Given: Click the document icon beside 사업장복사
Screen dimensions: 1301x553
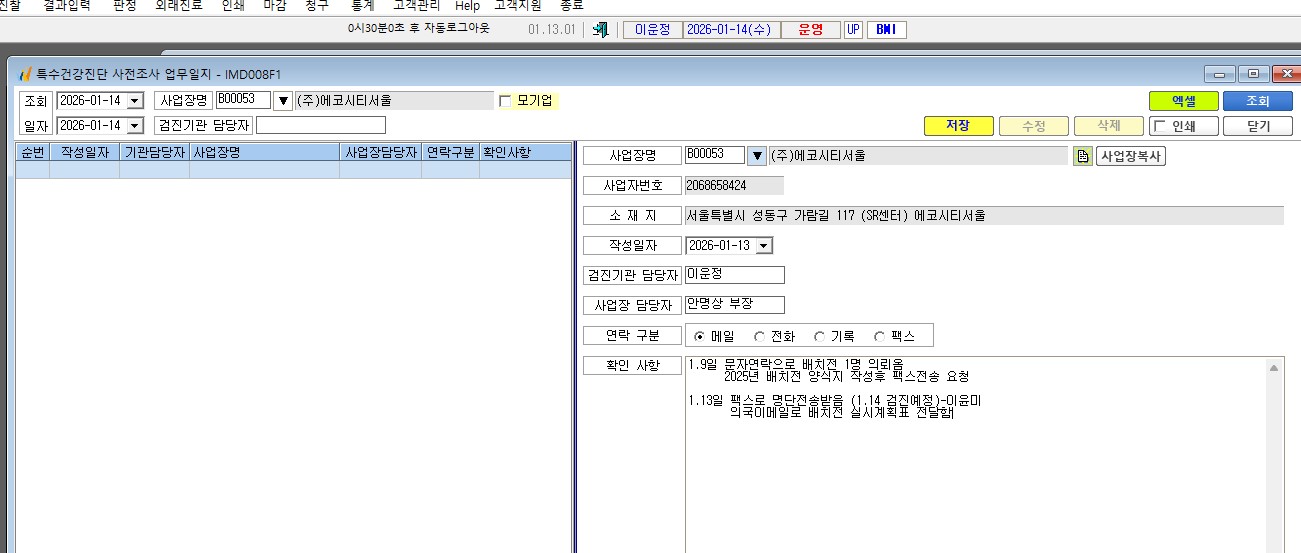Looking at the screenshot, I should point(1082,156).
